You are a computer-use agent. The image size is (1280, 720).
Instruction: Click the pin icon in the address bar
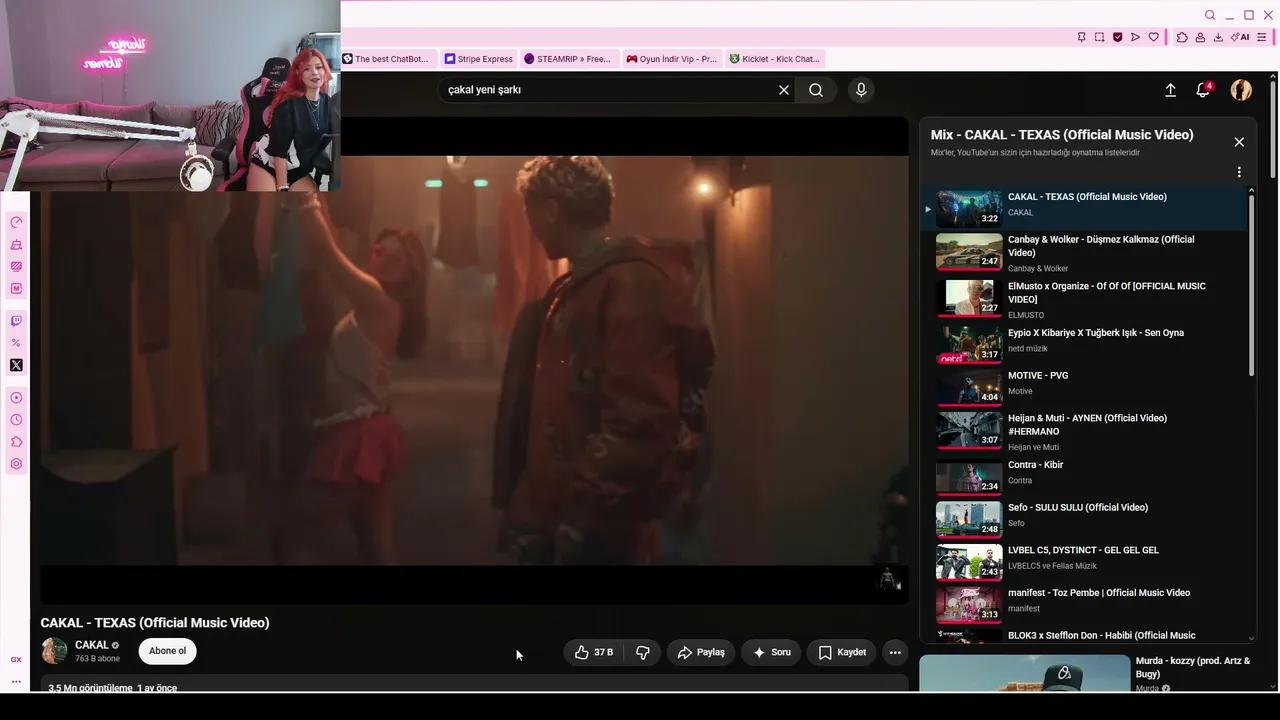(x=1081, y=37)
